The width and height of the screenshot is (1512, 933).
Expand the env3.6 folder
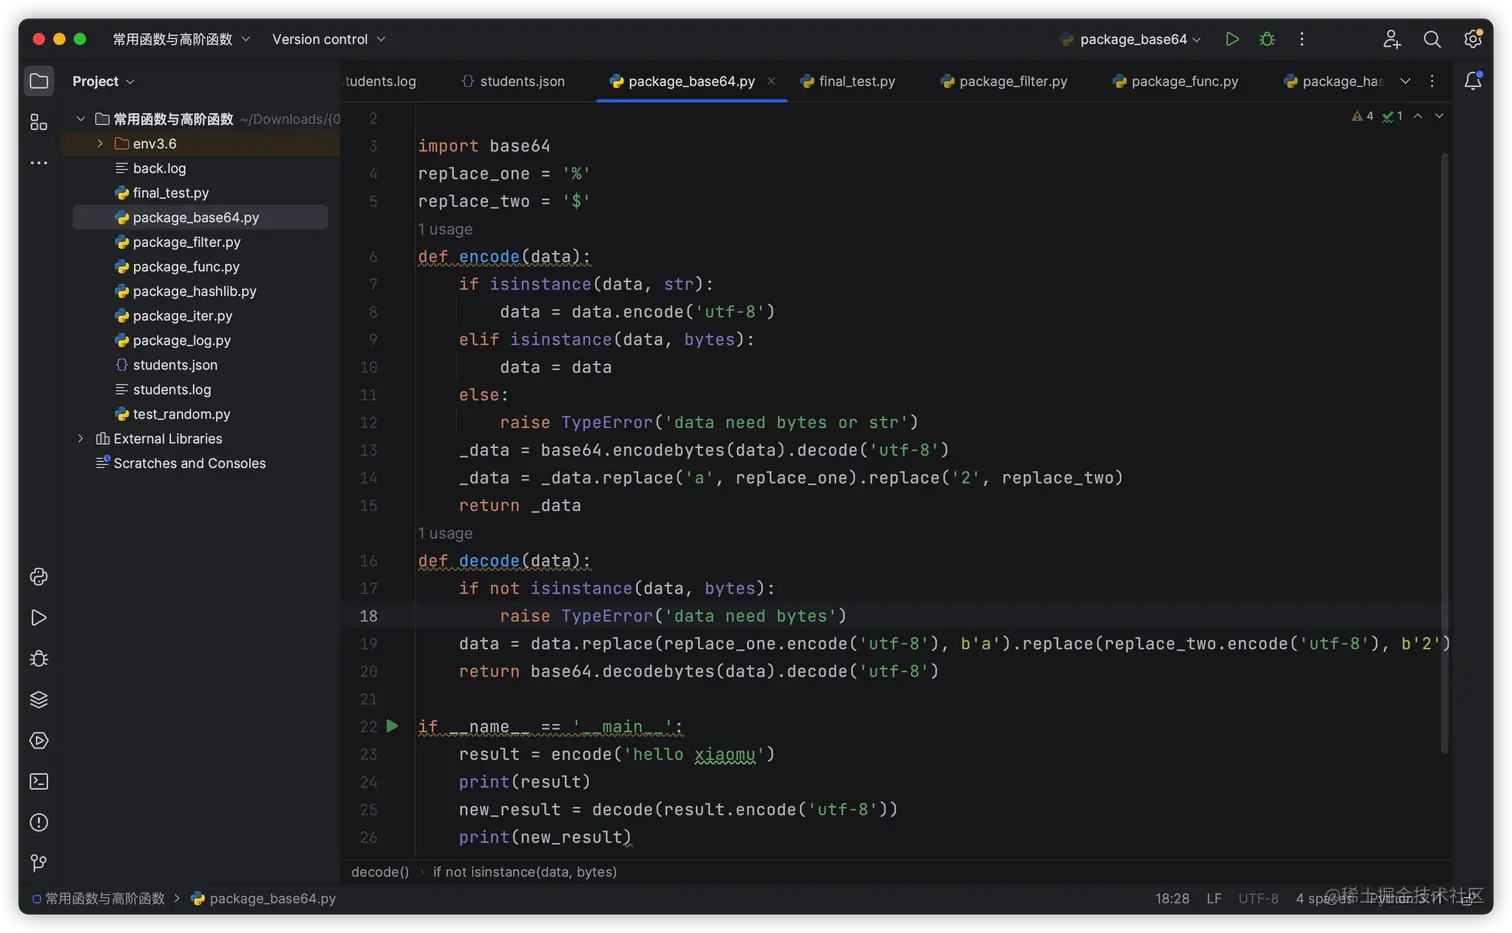click(x=100, y=144)
